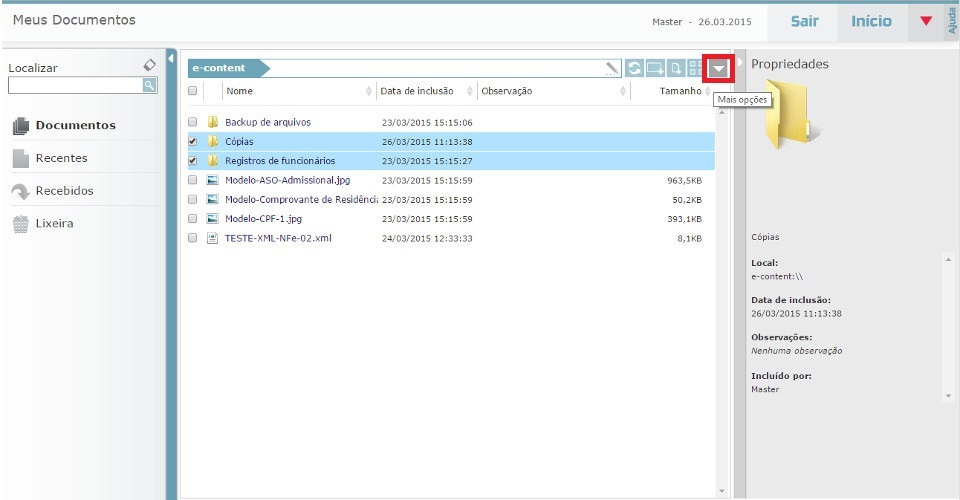Uncheck the Cópias folder checkbox
Image resolution: width=960 pixels, height=500 pixels.
pos(193,142)
